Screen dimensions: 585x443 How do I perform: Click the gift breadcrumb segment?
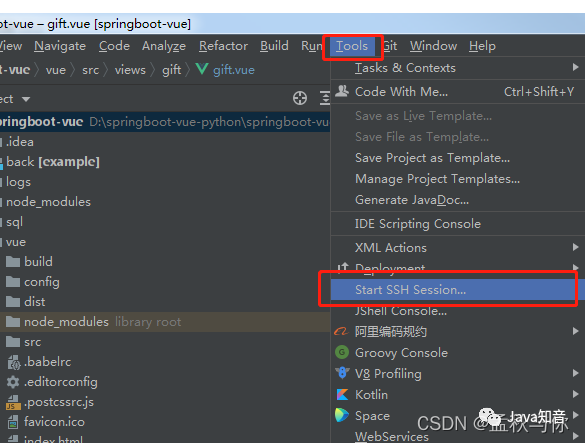coord(171,70)
